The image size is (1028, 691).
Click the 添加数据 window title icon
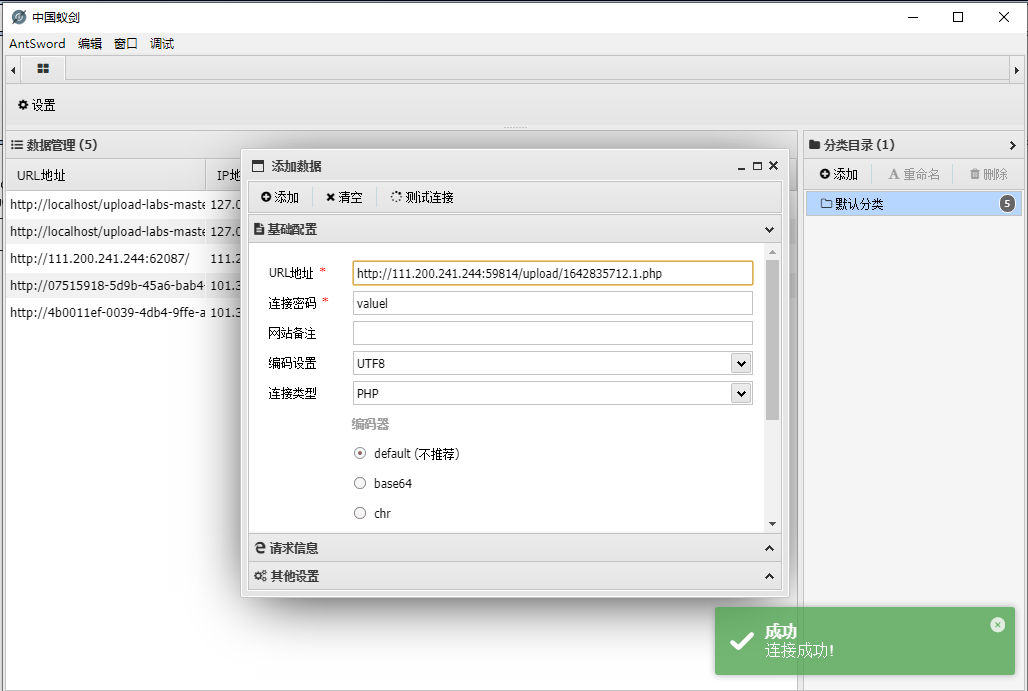point(258,167)
